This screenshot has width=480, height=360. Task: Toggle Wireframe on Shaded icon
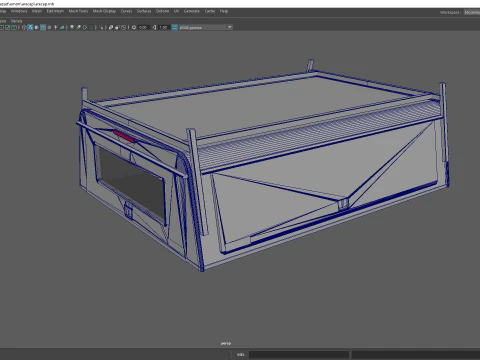43,27
